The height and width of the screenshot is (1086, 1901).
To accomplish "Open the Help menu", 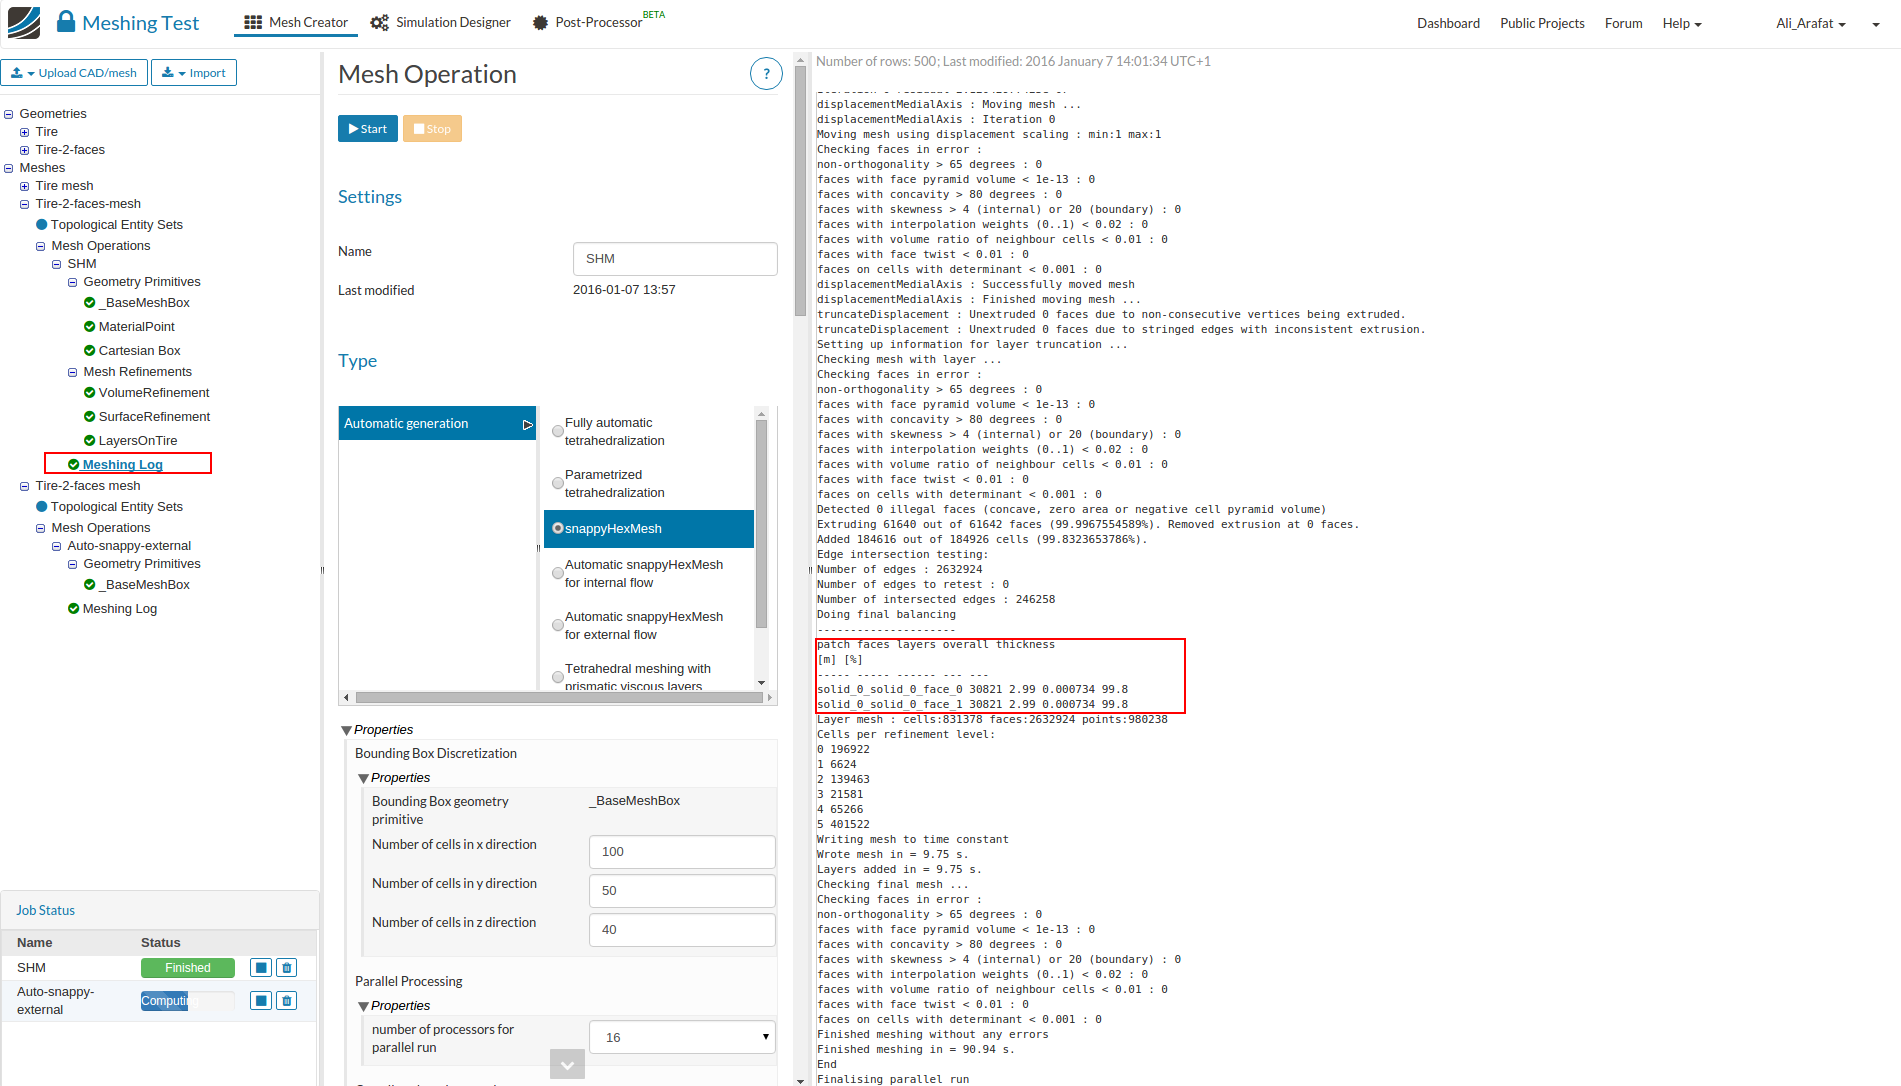I will [x=1682, y=23].
